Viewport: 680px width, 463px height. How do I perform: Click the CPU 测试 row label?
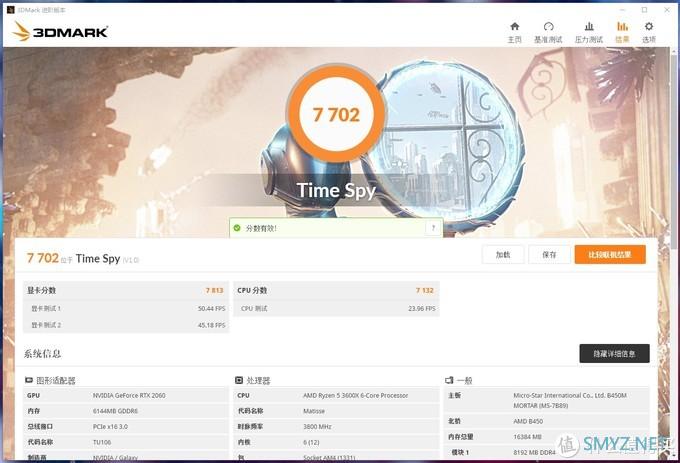254,309
